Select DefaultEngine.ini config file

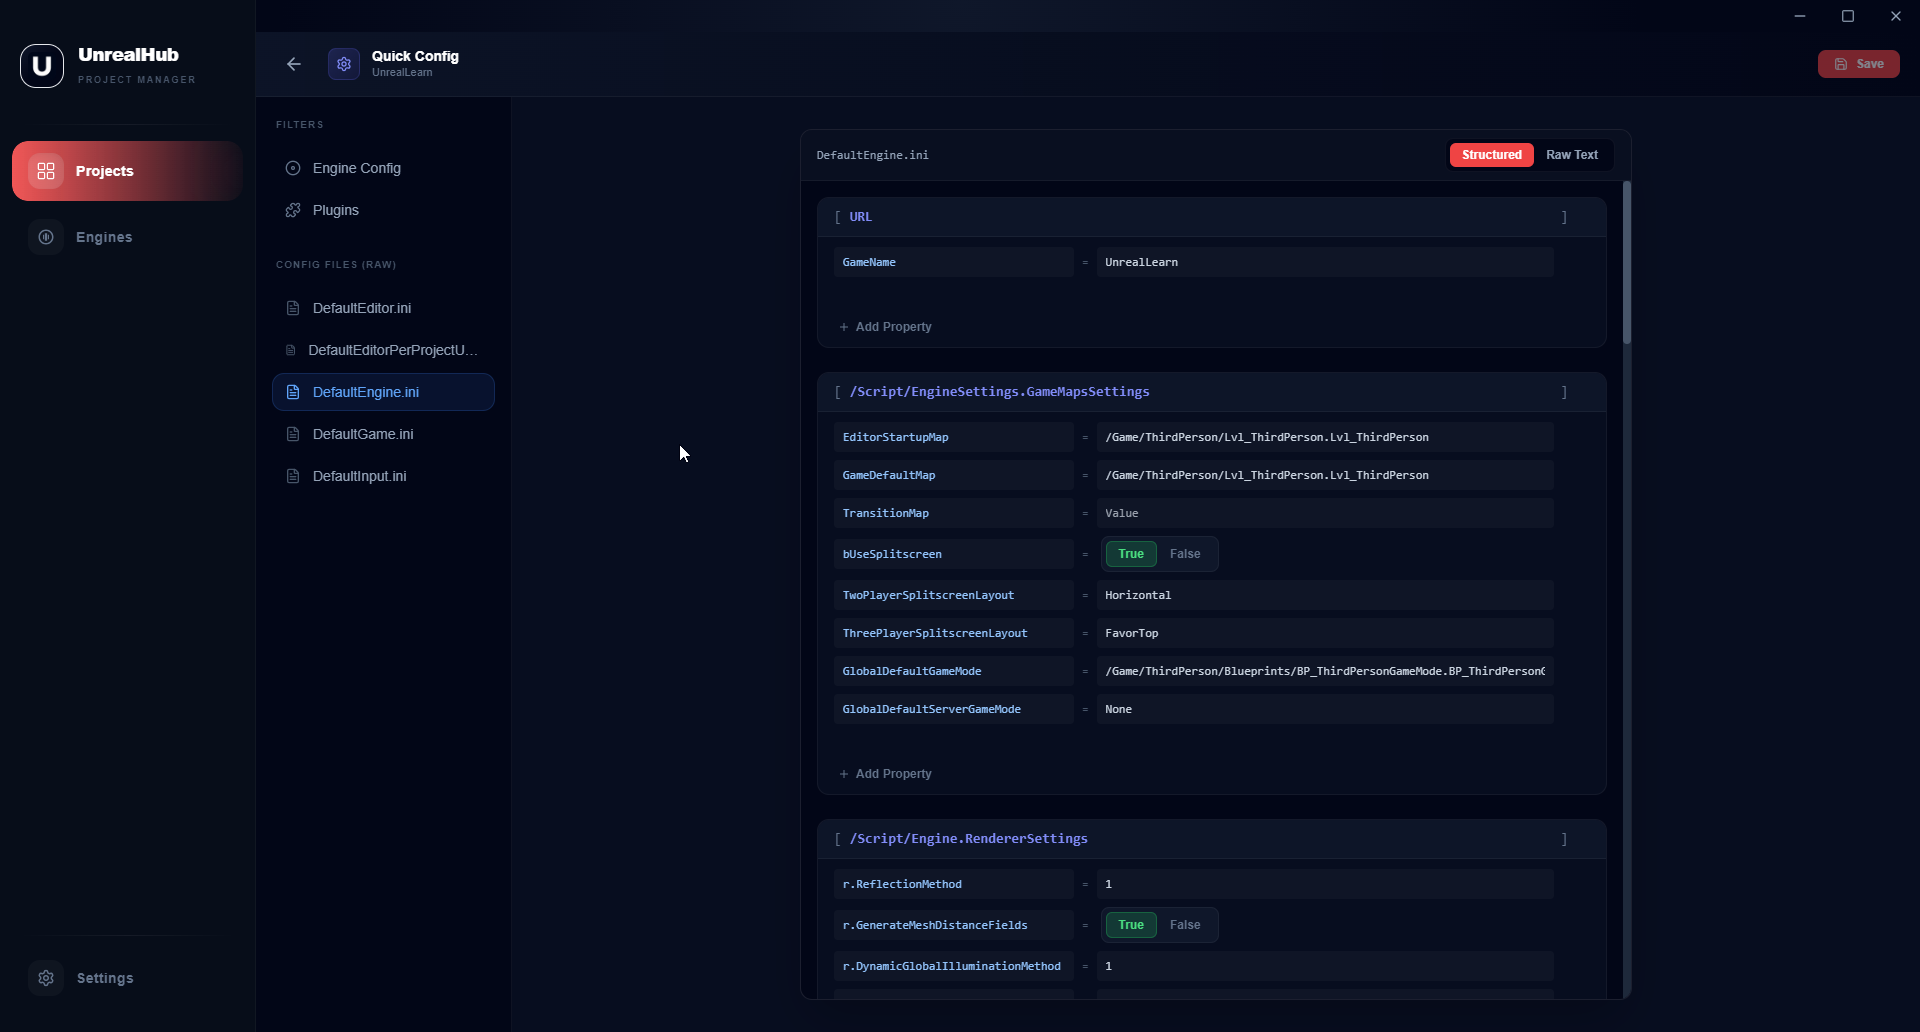(x=383, y=392)
